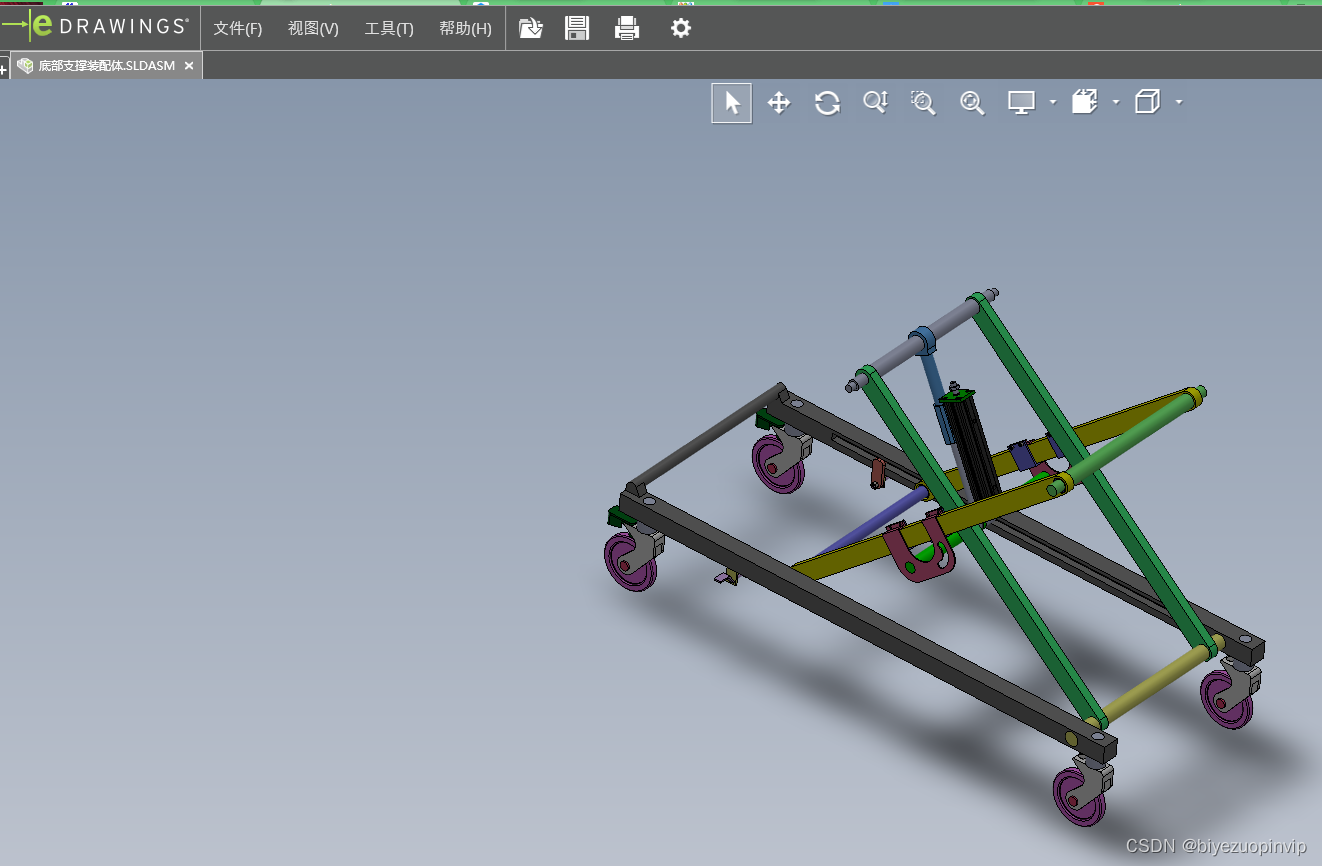
Task: Click the plus new tab button
Action: [4, 70]
